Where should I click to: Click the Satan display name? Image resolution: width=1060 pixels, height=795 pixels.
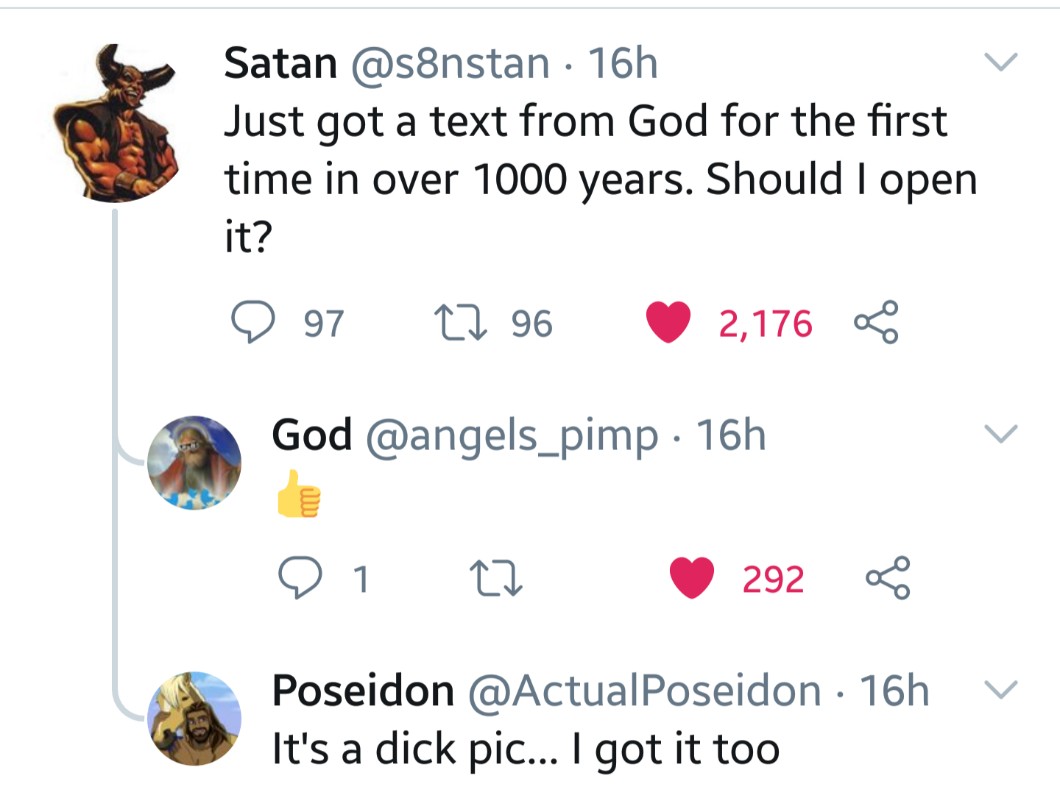[x=280, y=64]
